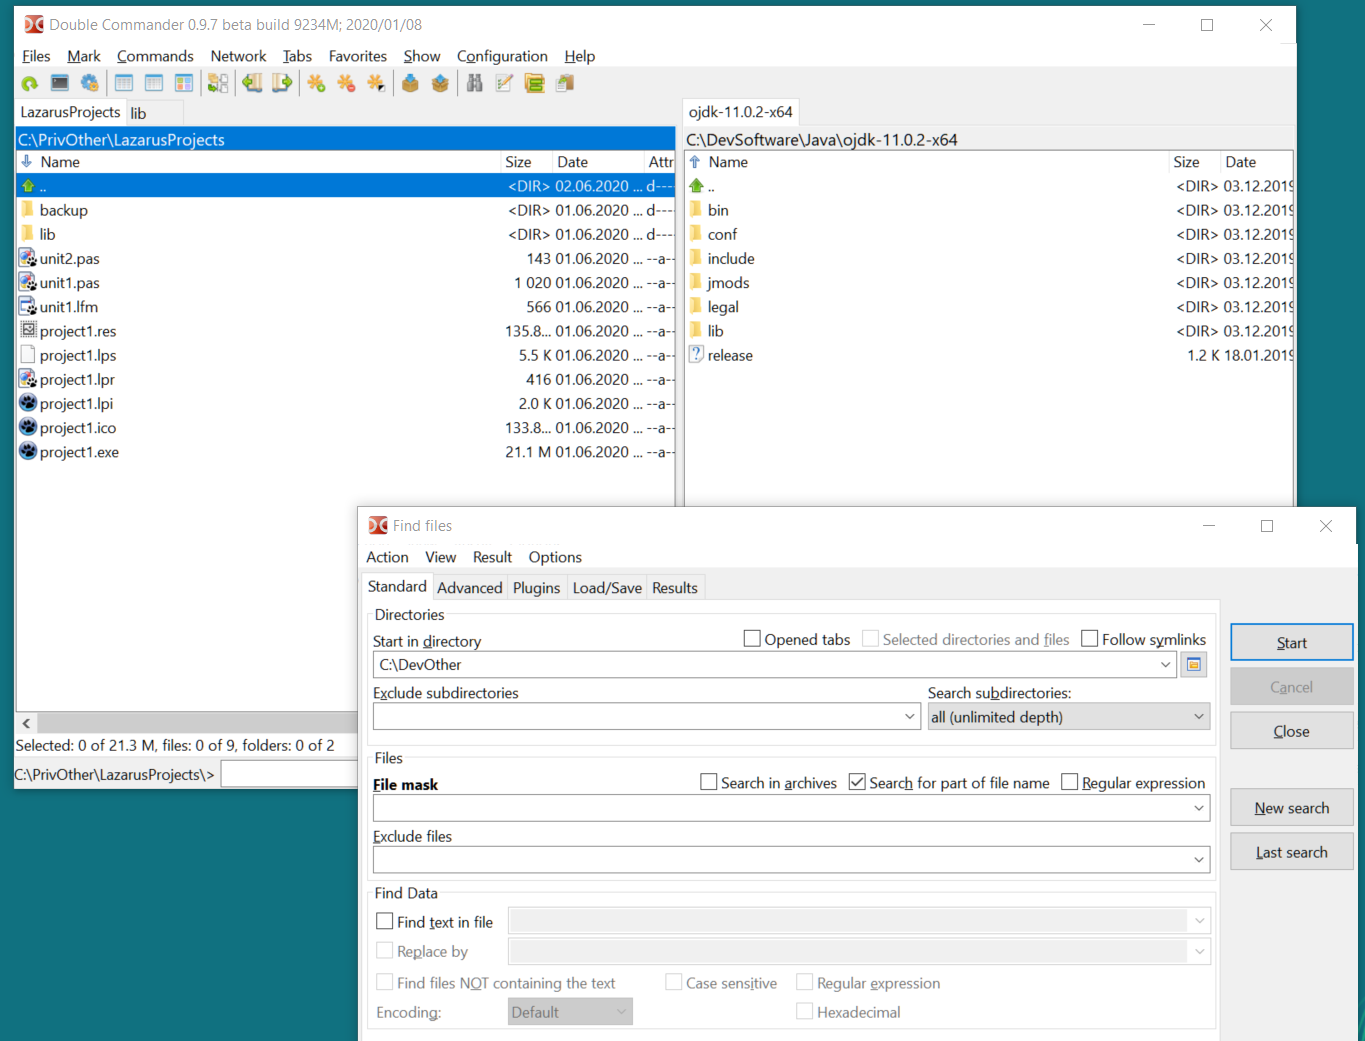This screenshot has width=1365, height=1041.
Task: Open Search subdirectories depth combo box
Action: point(1069,717)
